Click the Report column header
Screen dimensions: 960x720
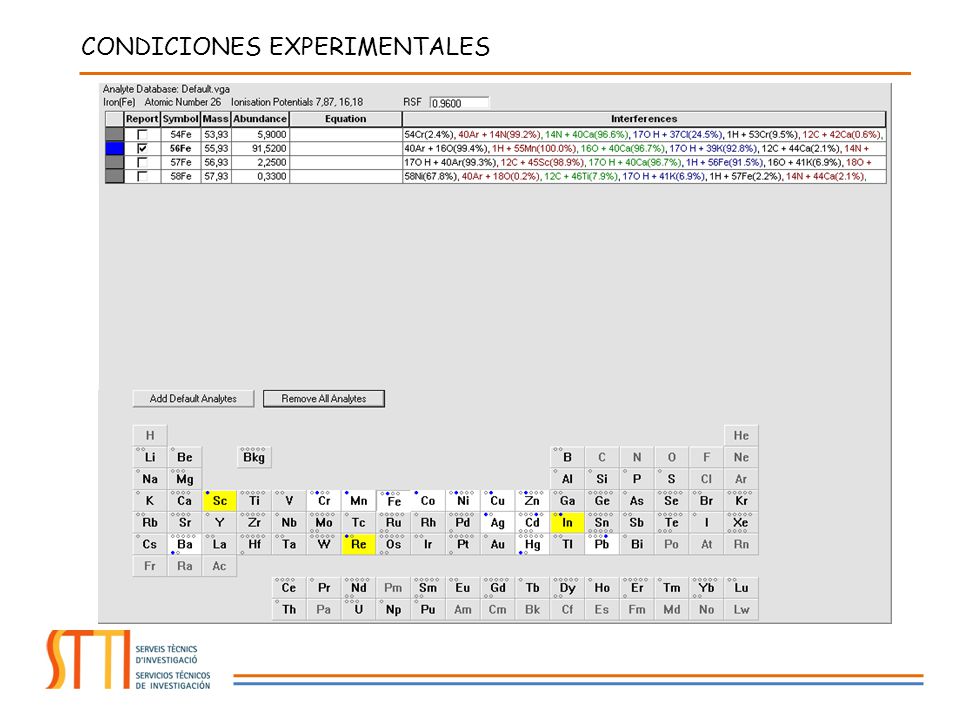tap(142, 119)
